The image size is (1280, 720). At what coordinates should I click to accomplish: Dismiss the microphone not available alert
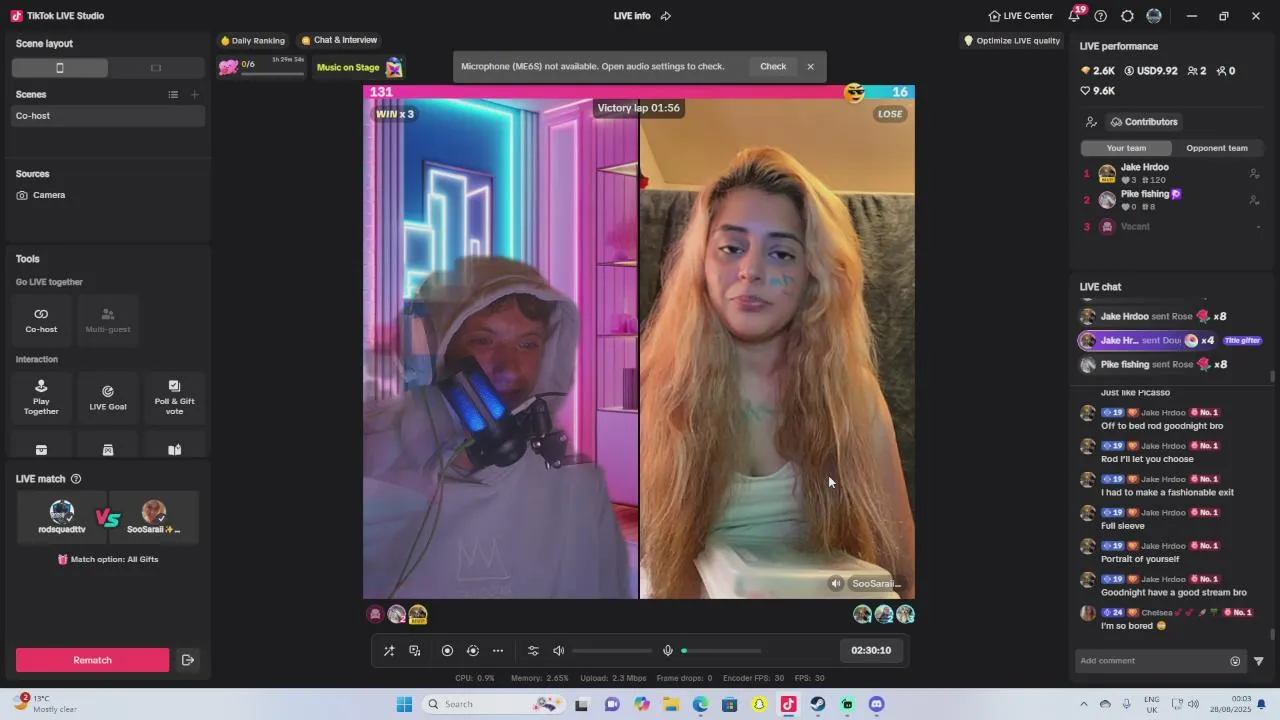[x=811, y=67]
